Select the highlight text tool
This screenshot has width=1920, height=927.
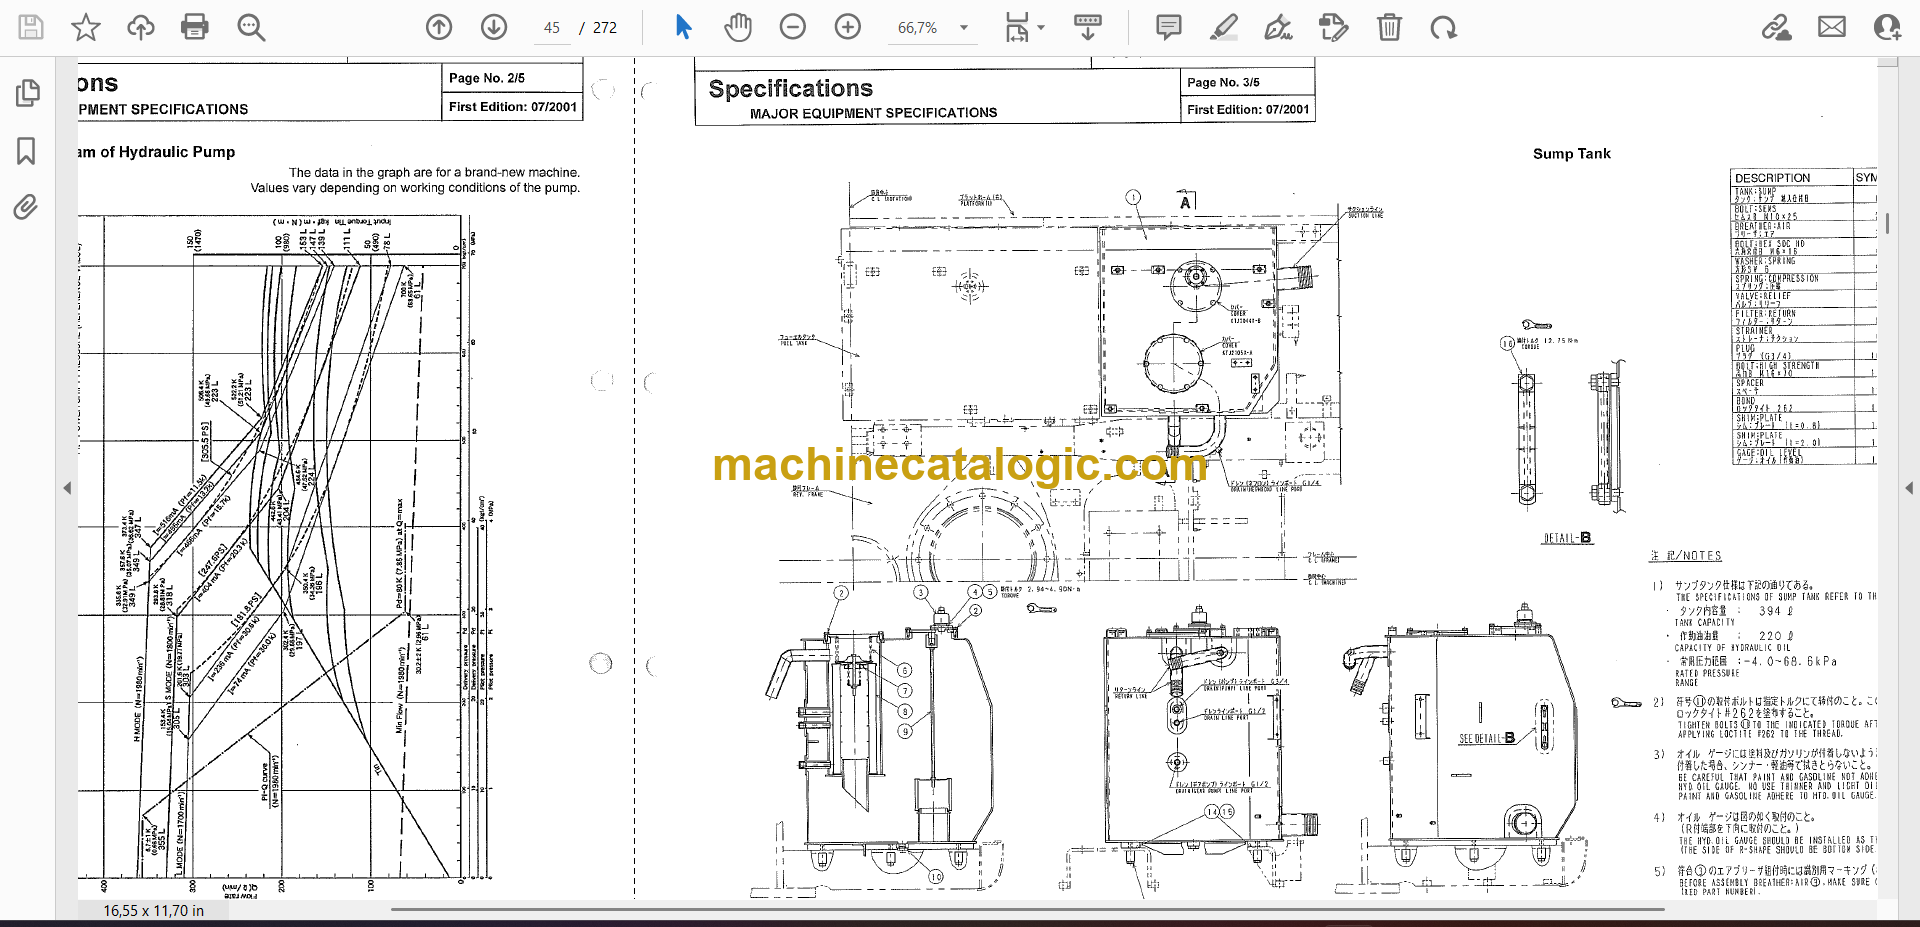pyautogui.click(x=1223, y=27)
